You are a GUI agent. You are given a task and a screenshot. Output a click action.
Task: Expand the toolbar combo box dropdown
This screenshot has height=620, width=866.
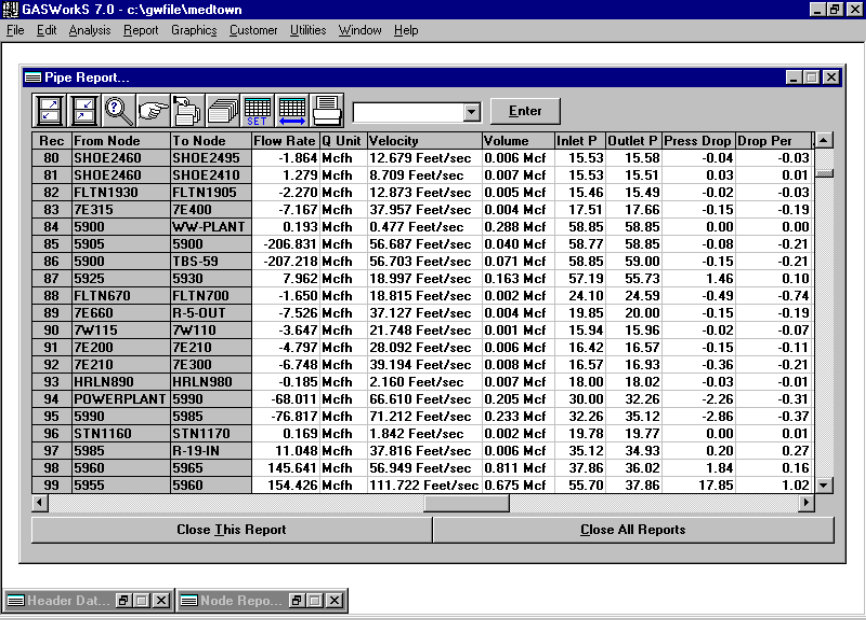point(472,112)
